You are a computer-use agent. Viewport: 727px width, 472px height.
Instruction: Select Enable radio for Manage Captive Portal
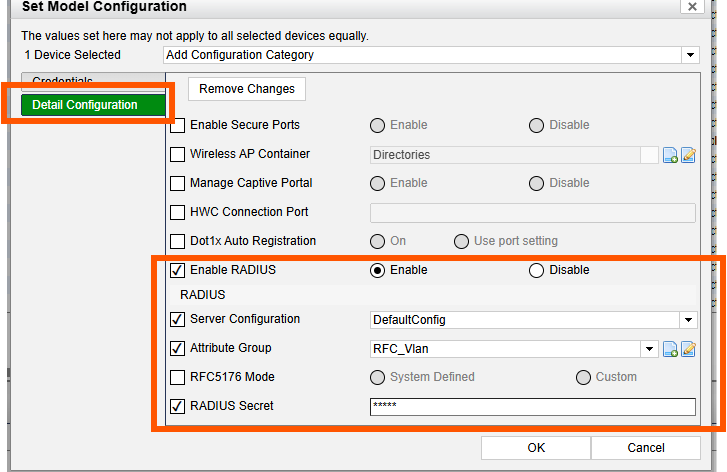click(377, 183)
